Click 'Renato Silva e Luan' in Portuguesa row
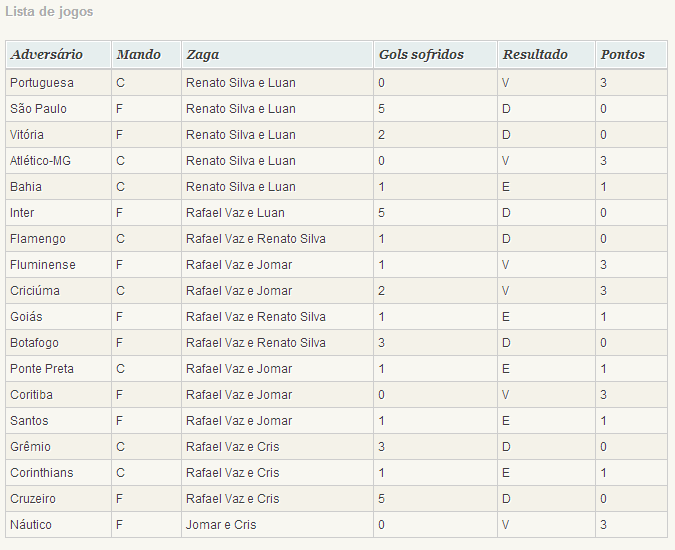This screenshot has width=675, height=550. pyautogui.click(x=241, y=83)
